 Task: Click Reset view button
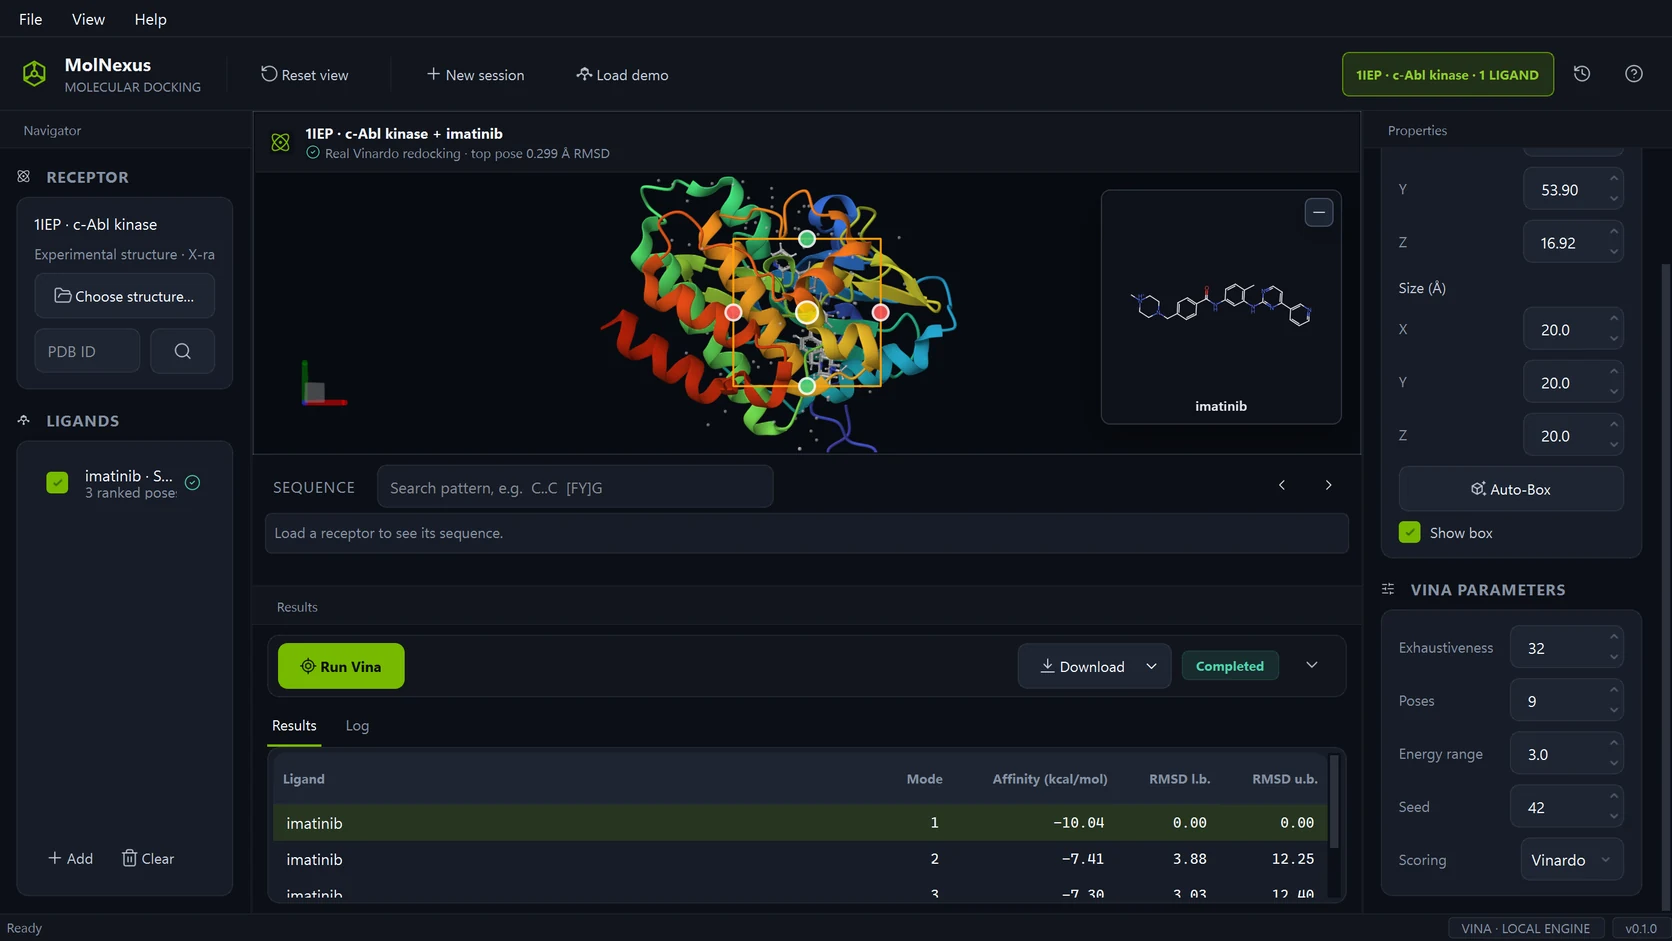(x=305, y=75)
